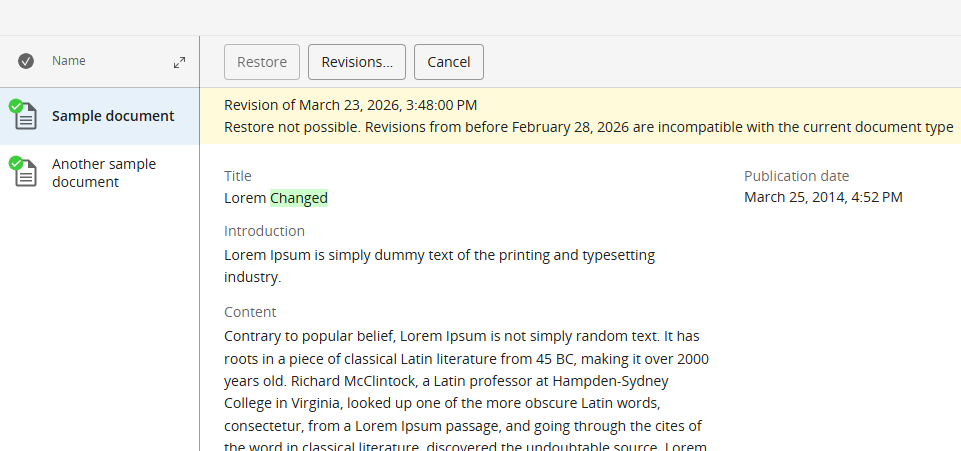961x451 pixels.
Task: Click the 'Restore not possible' warning message
Action: (588, 127)
